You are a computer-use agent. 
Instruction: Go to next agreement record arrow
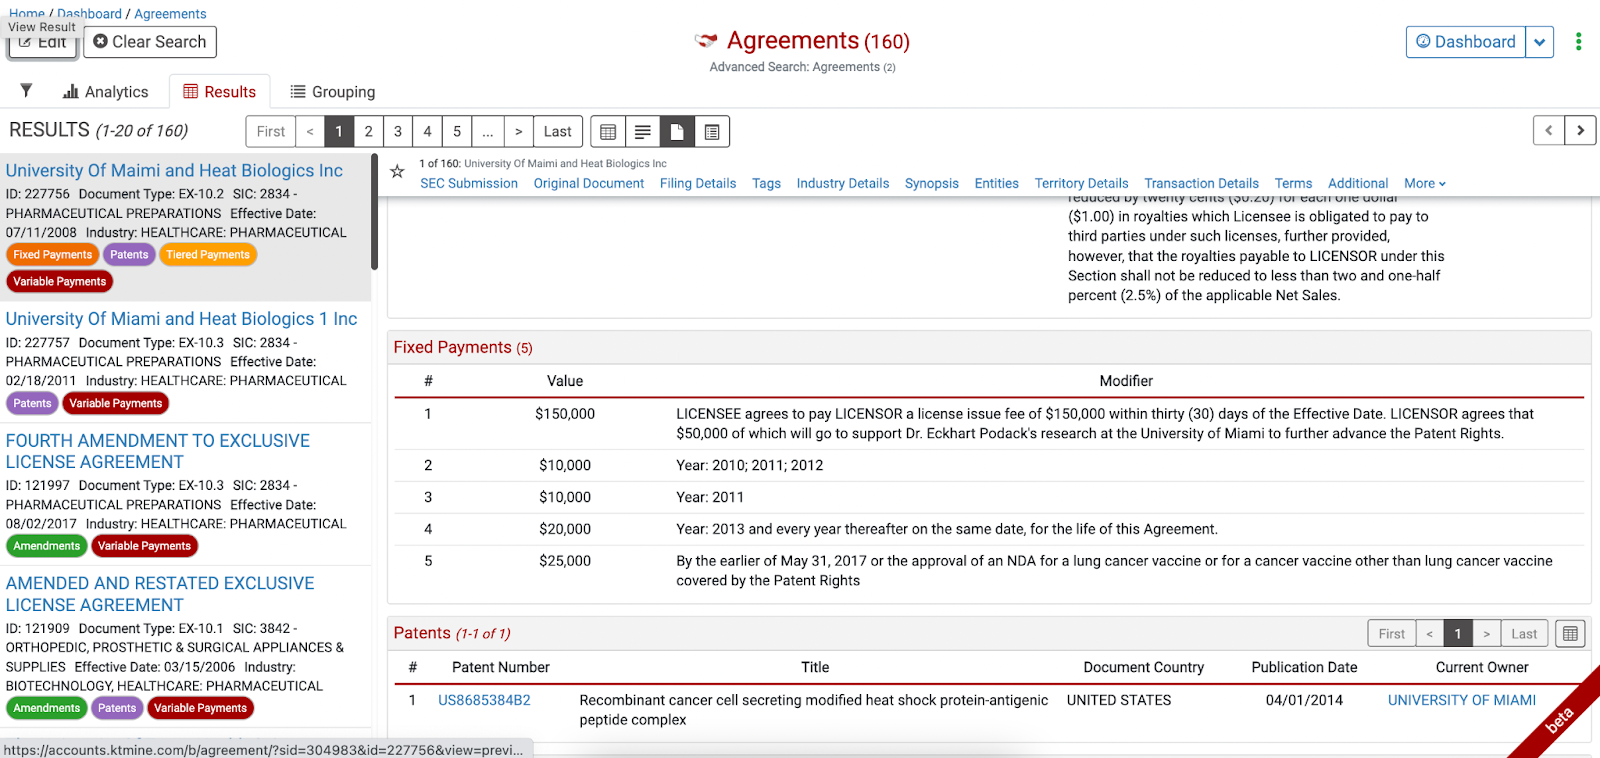click(1580, 131)
